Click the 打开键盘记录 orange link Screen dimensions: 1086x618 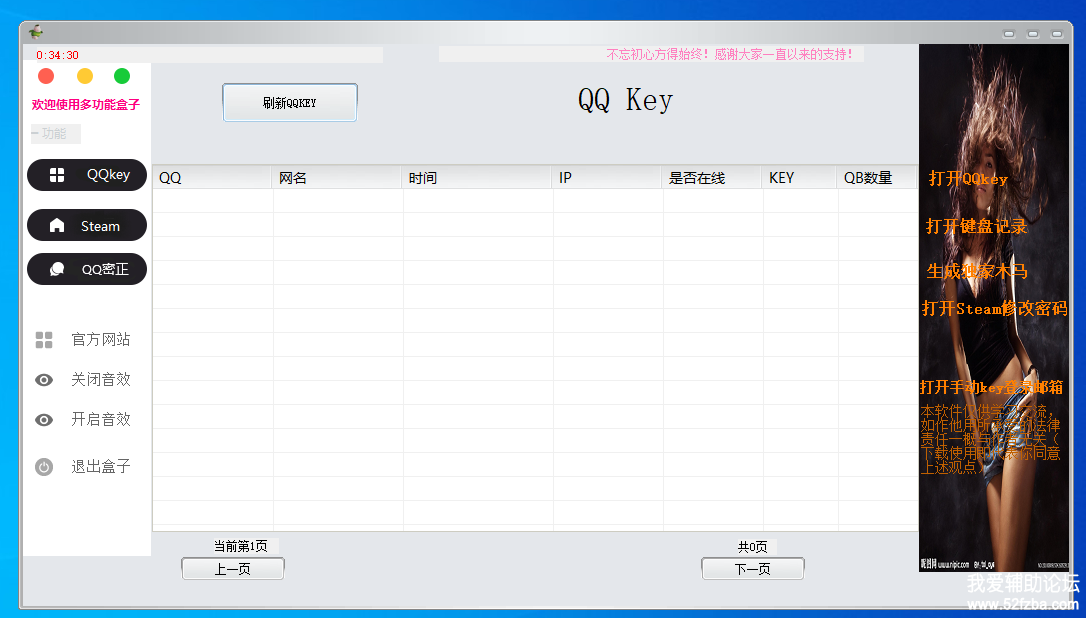[x=977, y=226]
